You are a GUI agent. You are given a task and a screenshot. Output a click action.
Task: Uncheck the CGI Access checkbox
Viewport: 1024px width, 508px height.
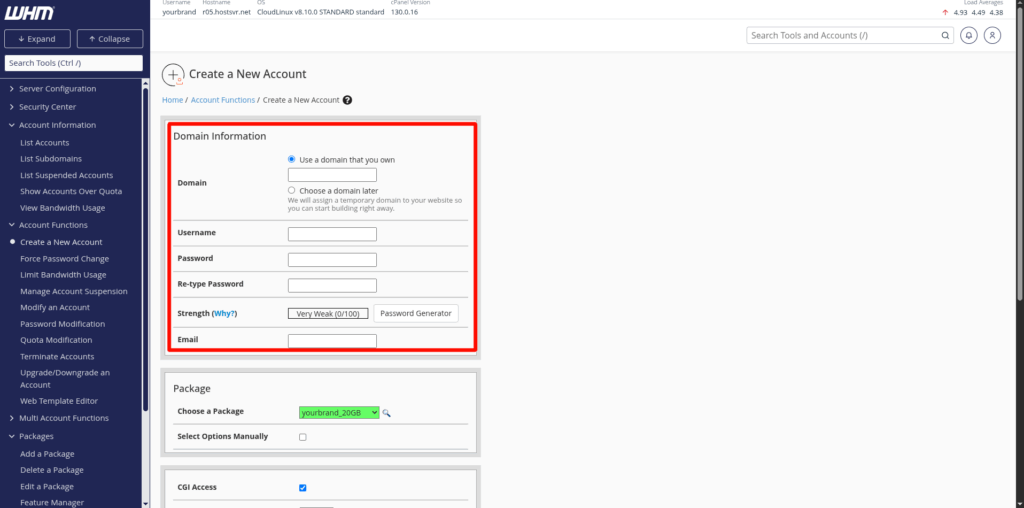pos(303,488)
